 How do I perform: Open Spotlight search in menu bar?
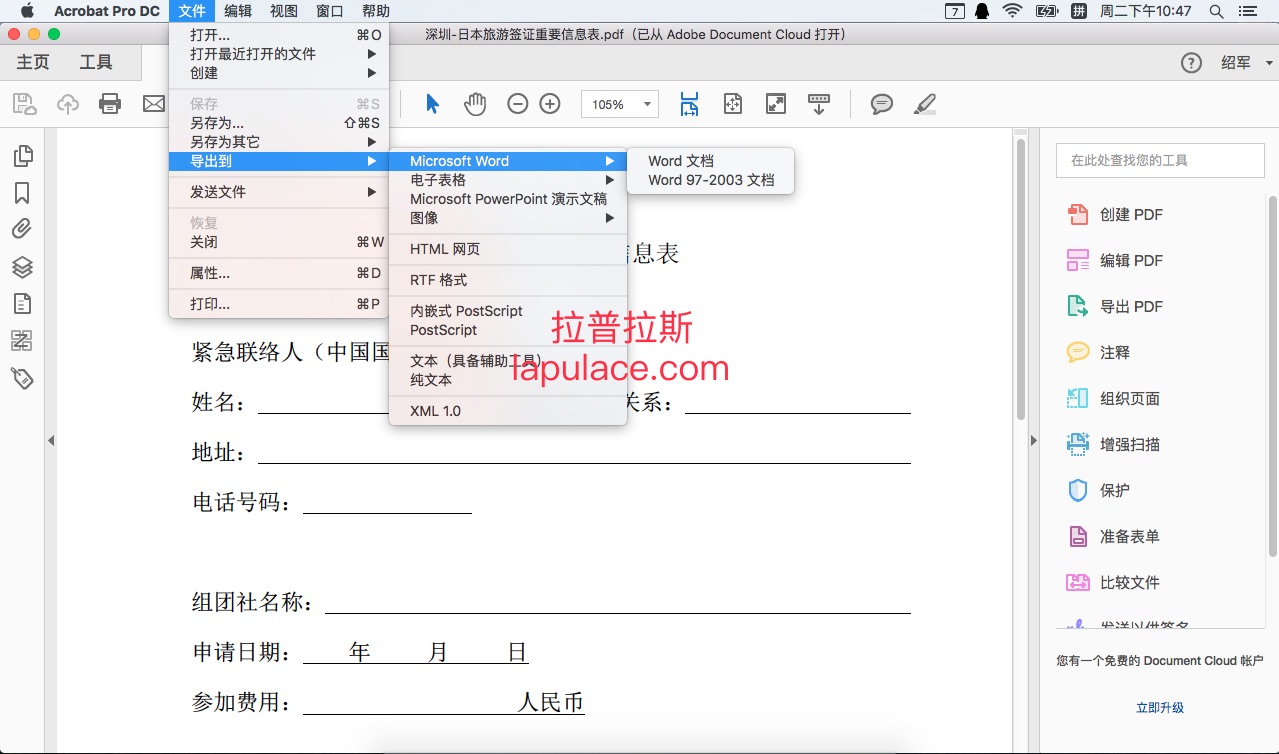[1216, 11]
